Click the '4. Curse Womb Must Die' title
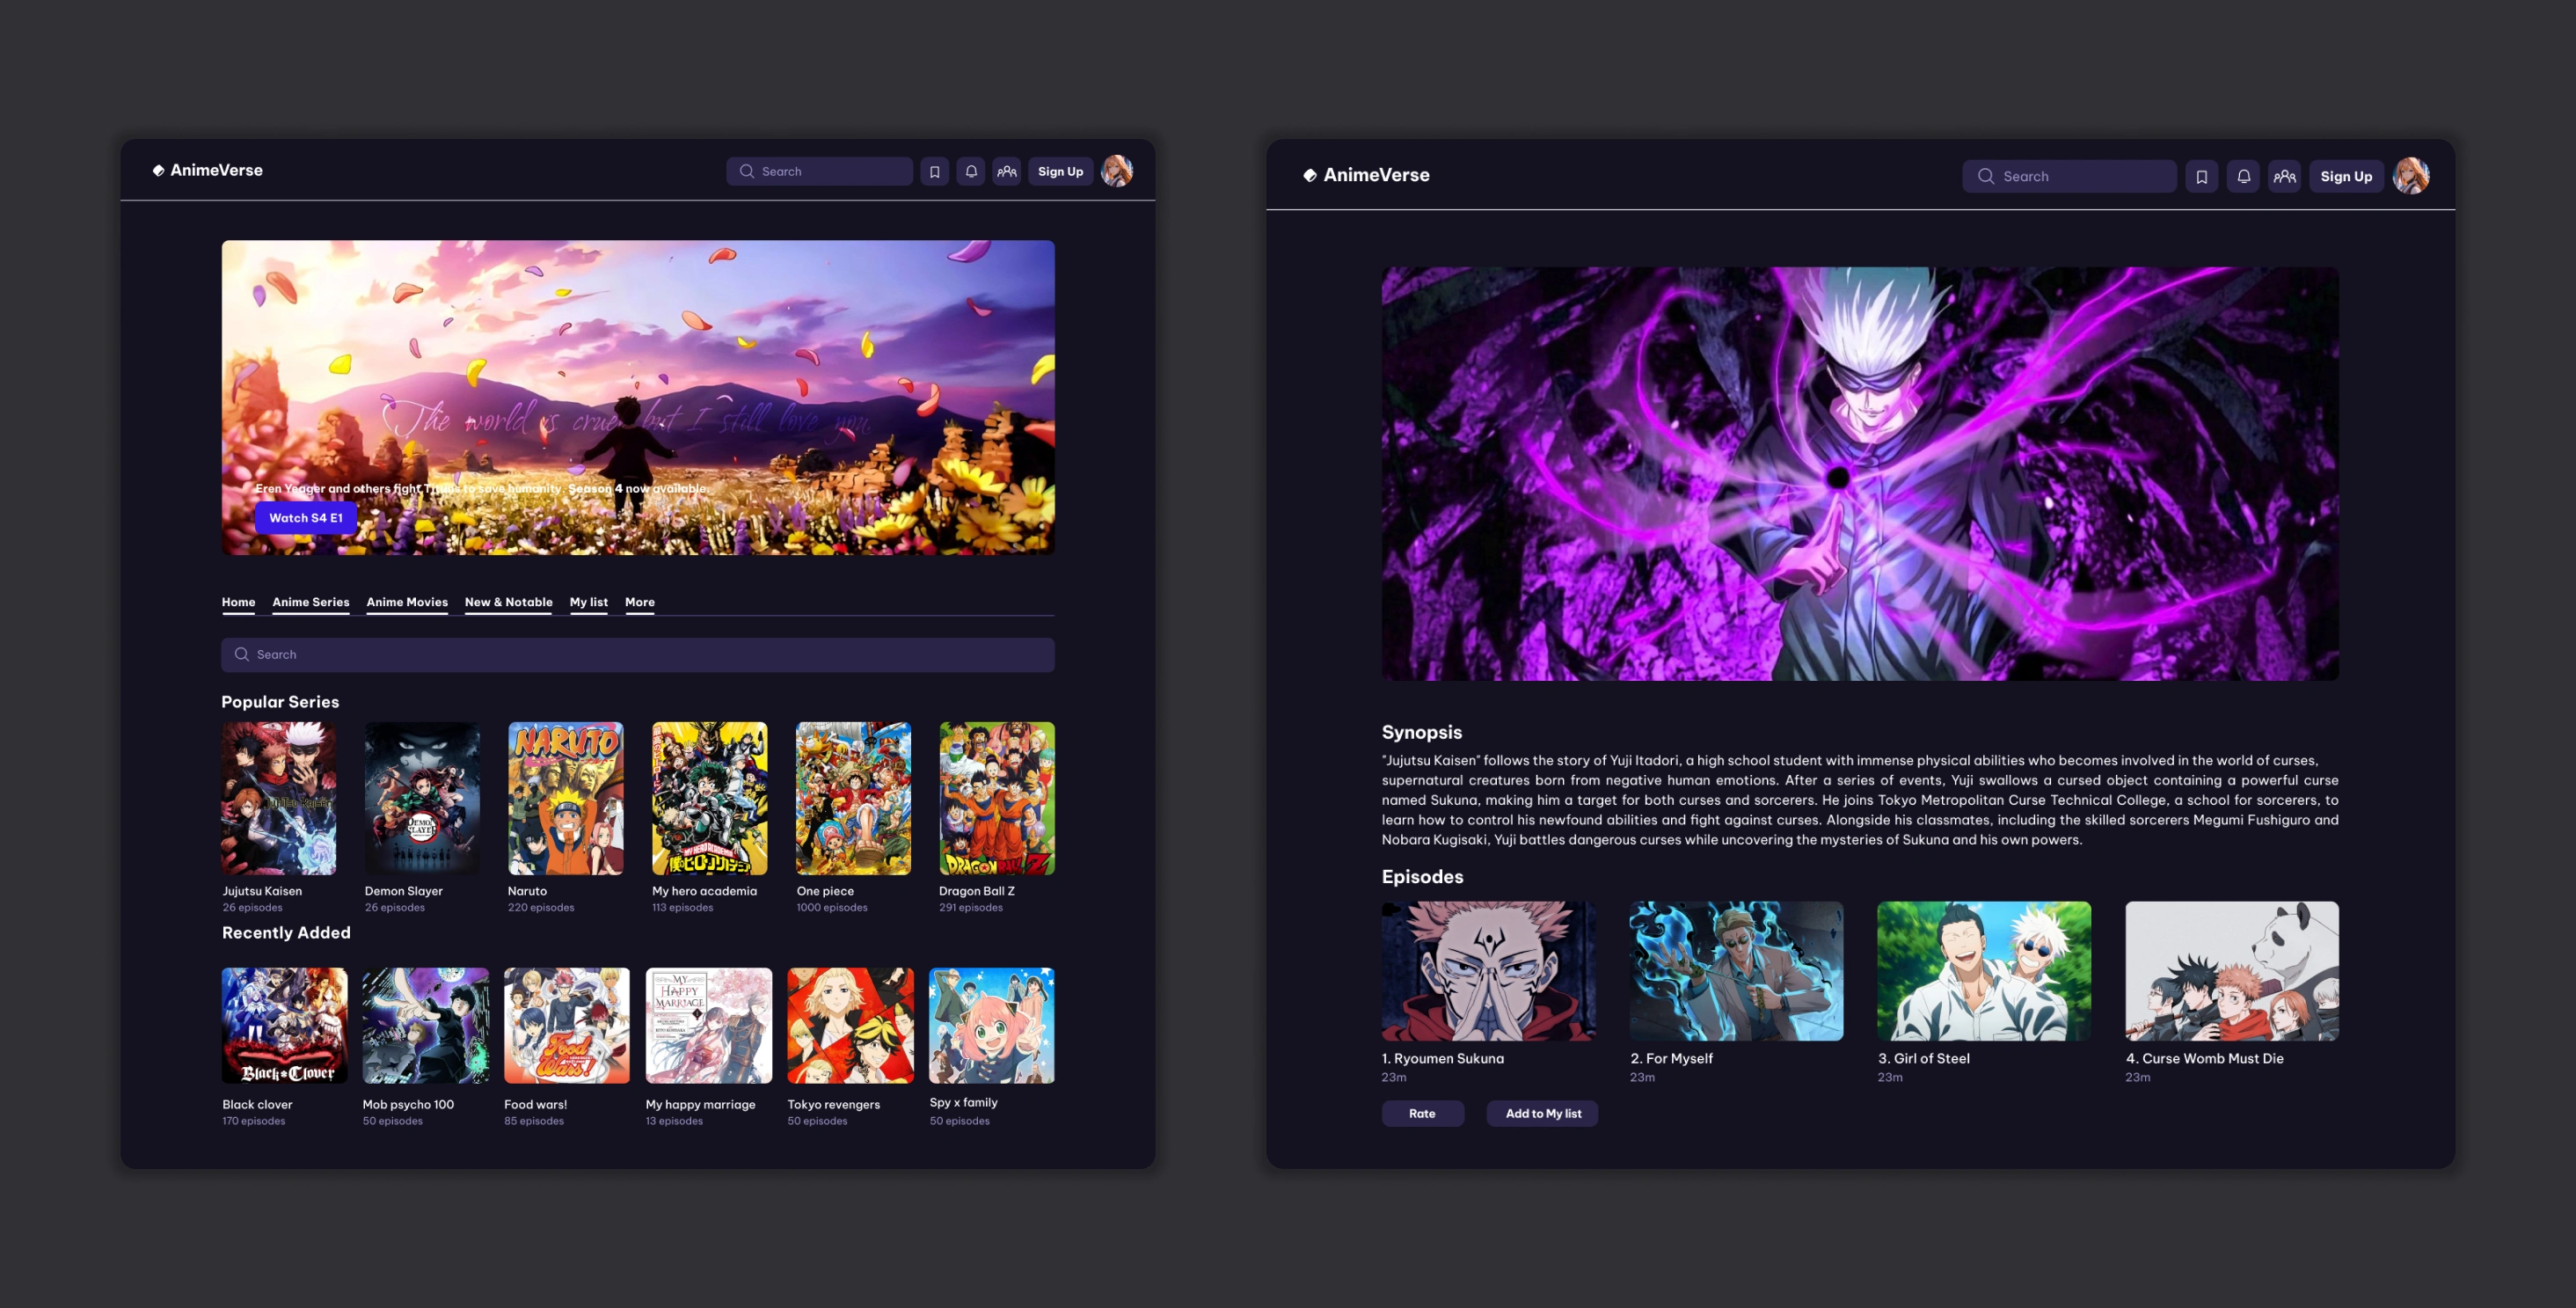Image resolution: width=2576 pixels, height=1308 pixels. (x=2205, y=1058)
